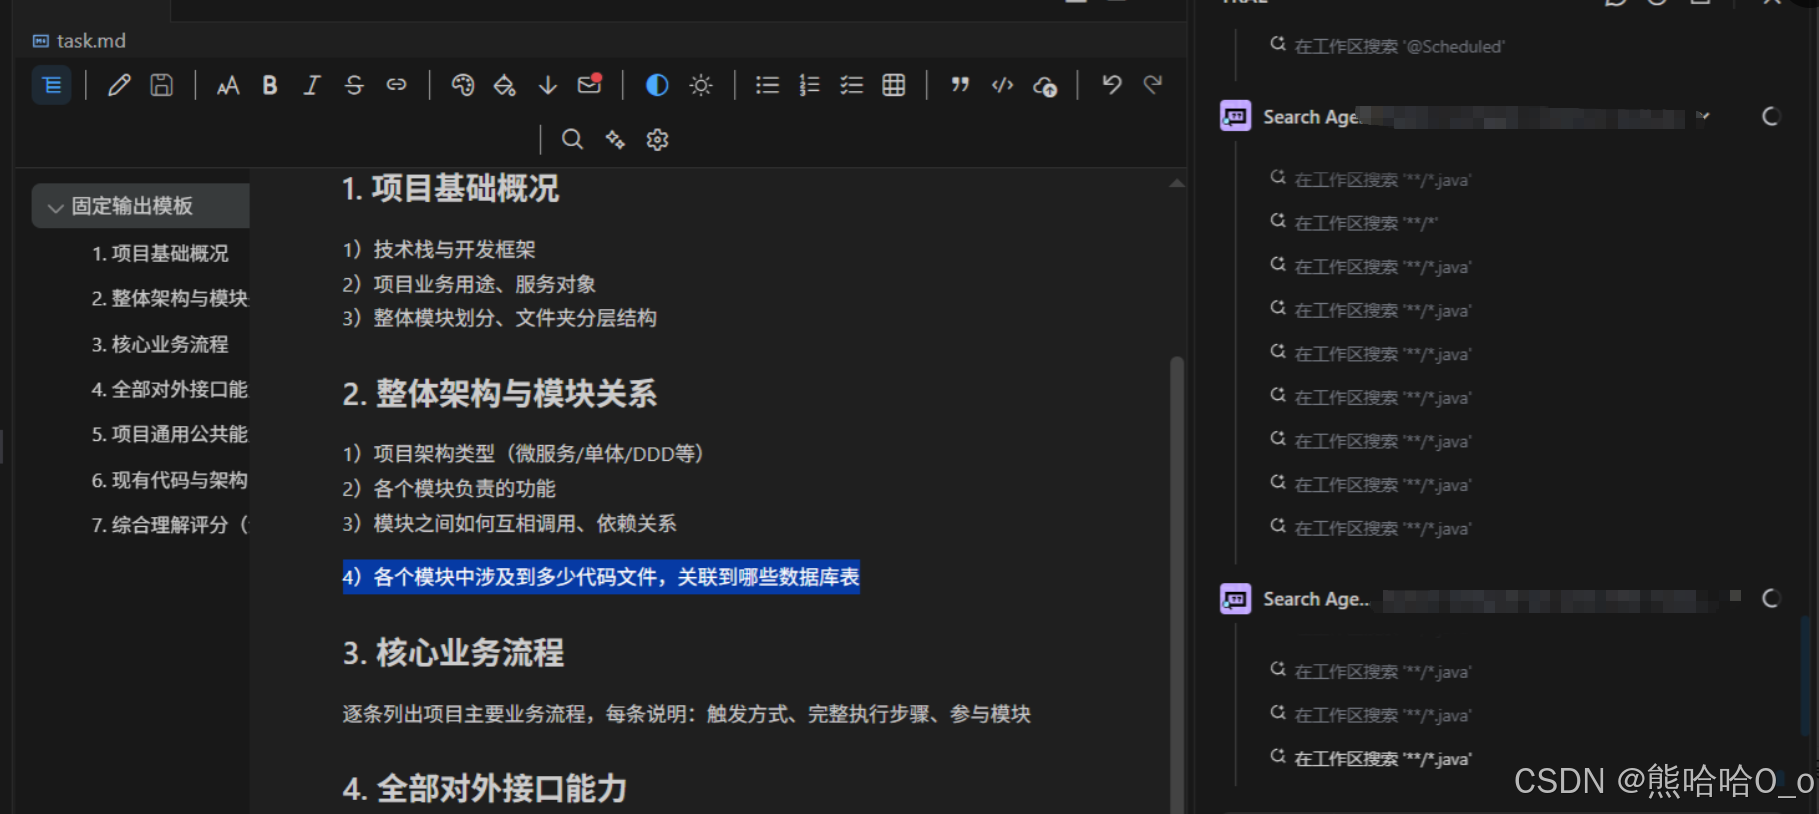Click the line 3) 整体模块划分、文件夹分层结构
1819x814 pixels.
pos(499,319)
